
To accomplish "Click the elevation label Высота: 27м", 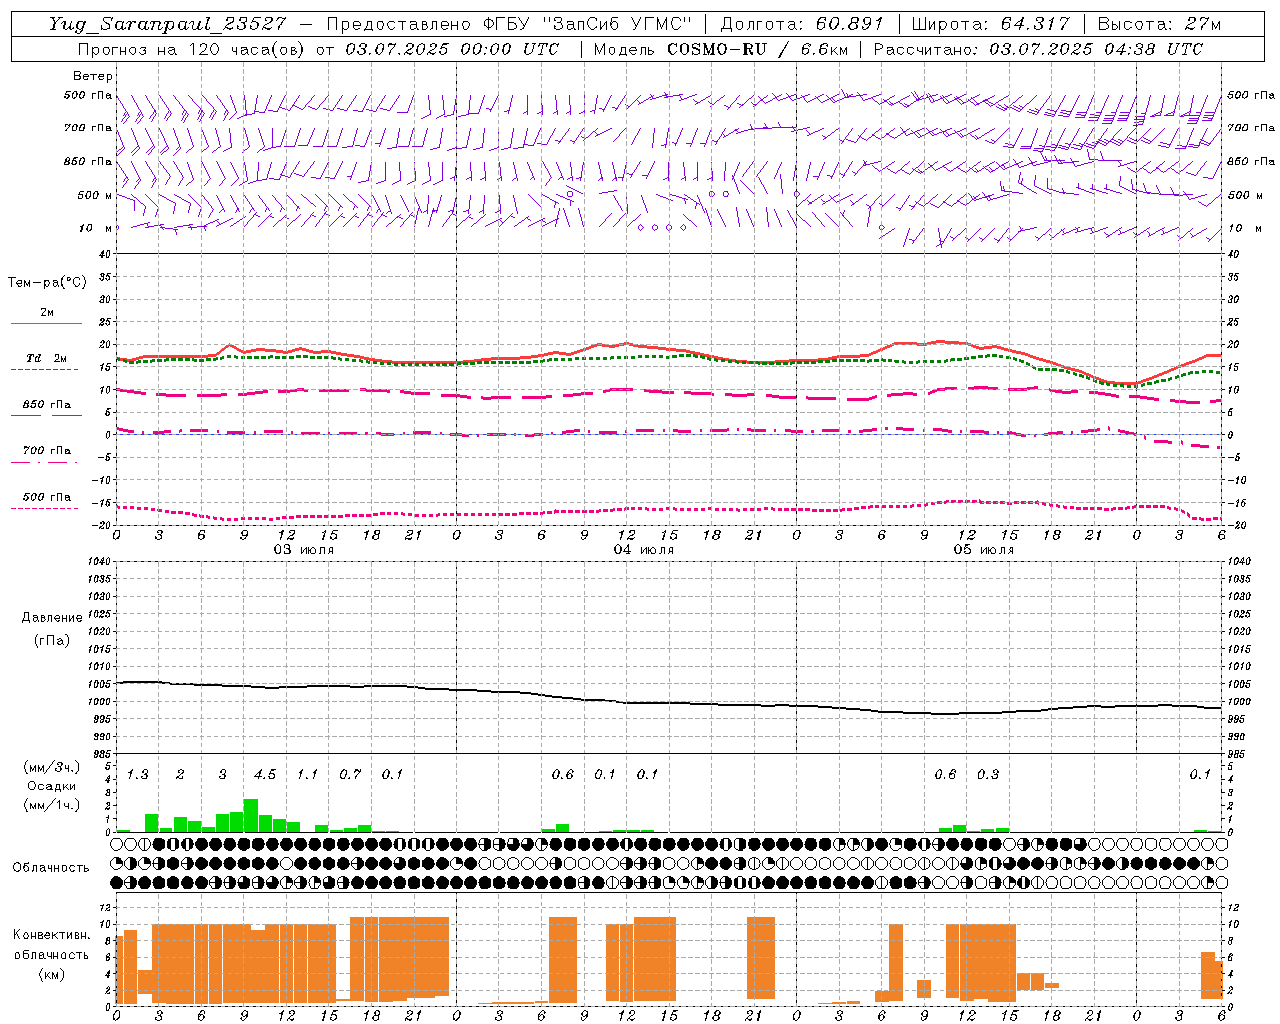I will (x=1159, y=24).
